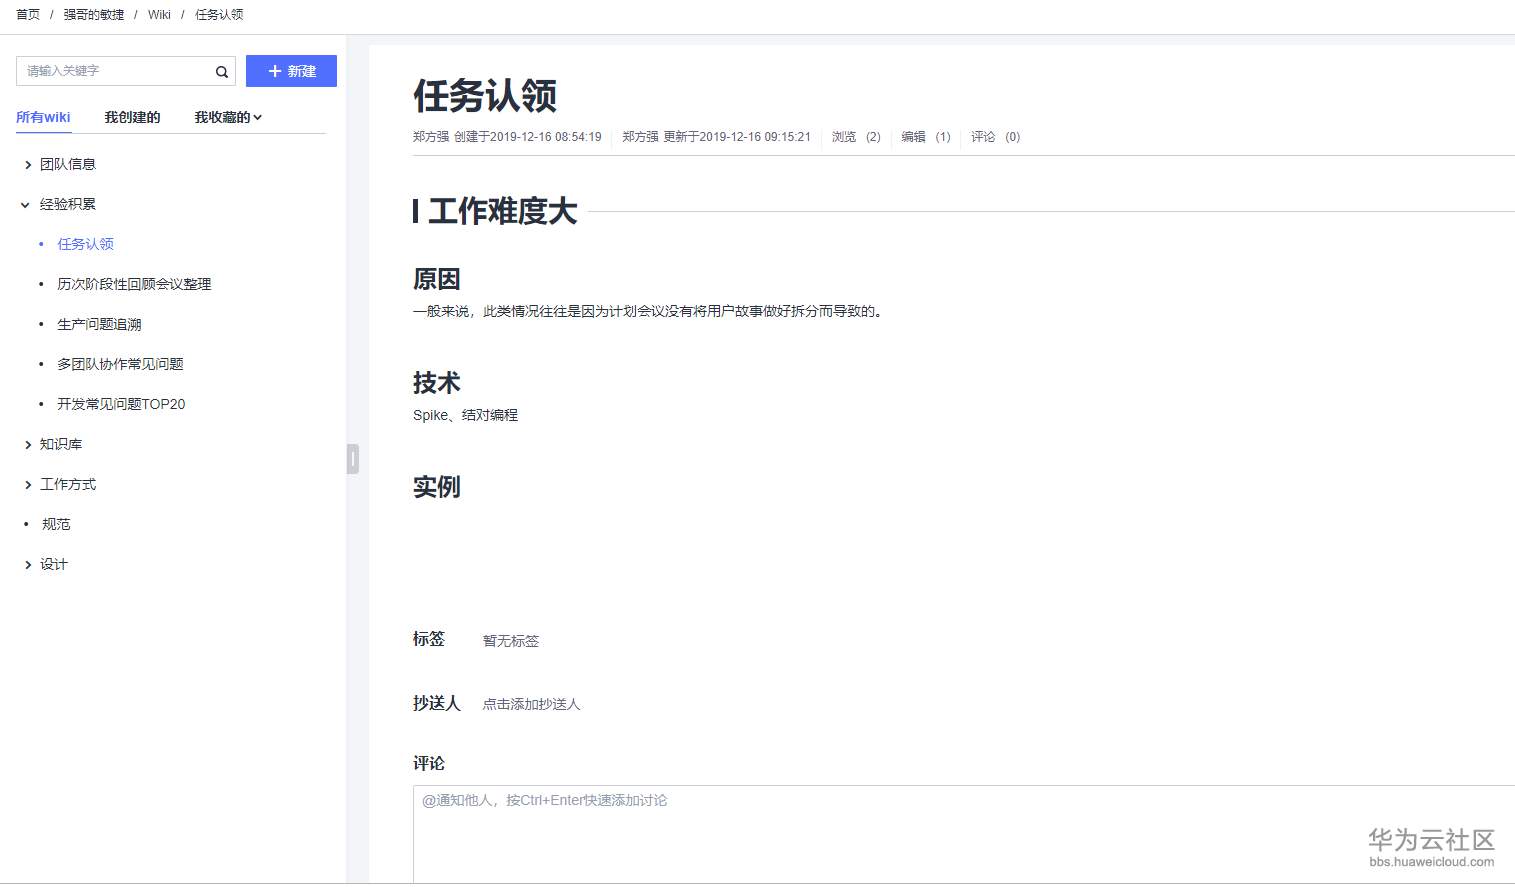Click the 工作难度大 section heading
Screen dimensions: 1515x887
(502, 211)
